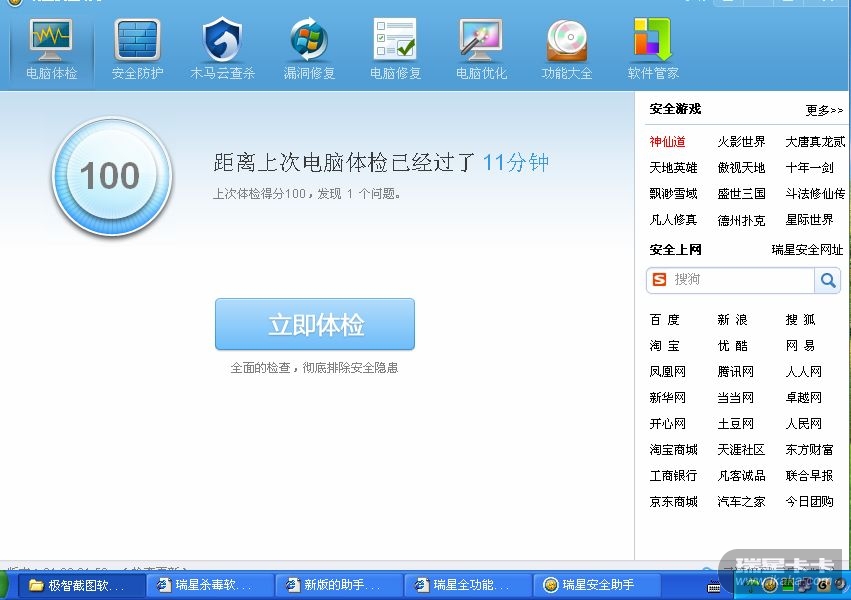Open the 傲视天地 game link
Image resolution: width=851 pixels, height=600 pixels.
pyautogui.click(x=741, y=168)
